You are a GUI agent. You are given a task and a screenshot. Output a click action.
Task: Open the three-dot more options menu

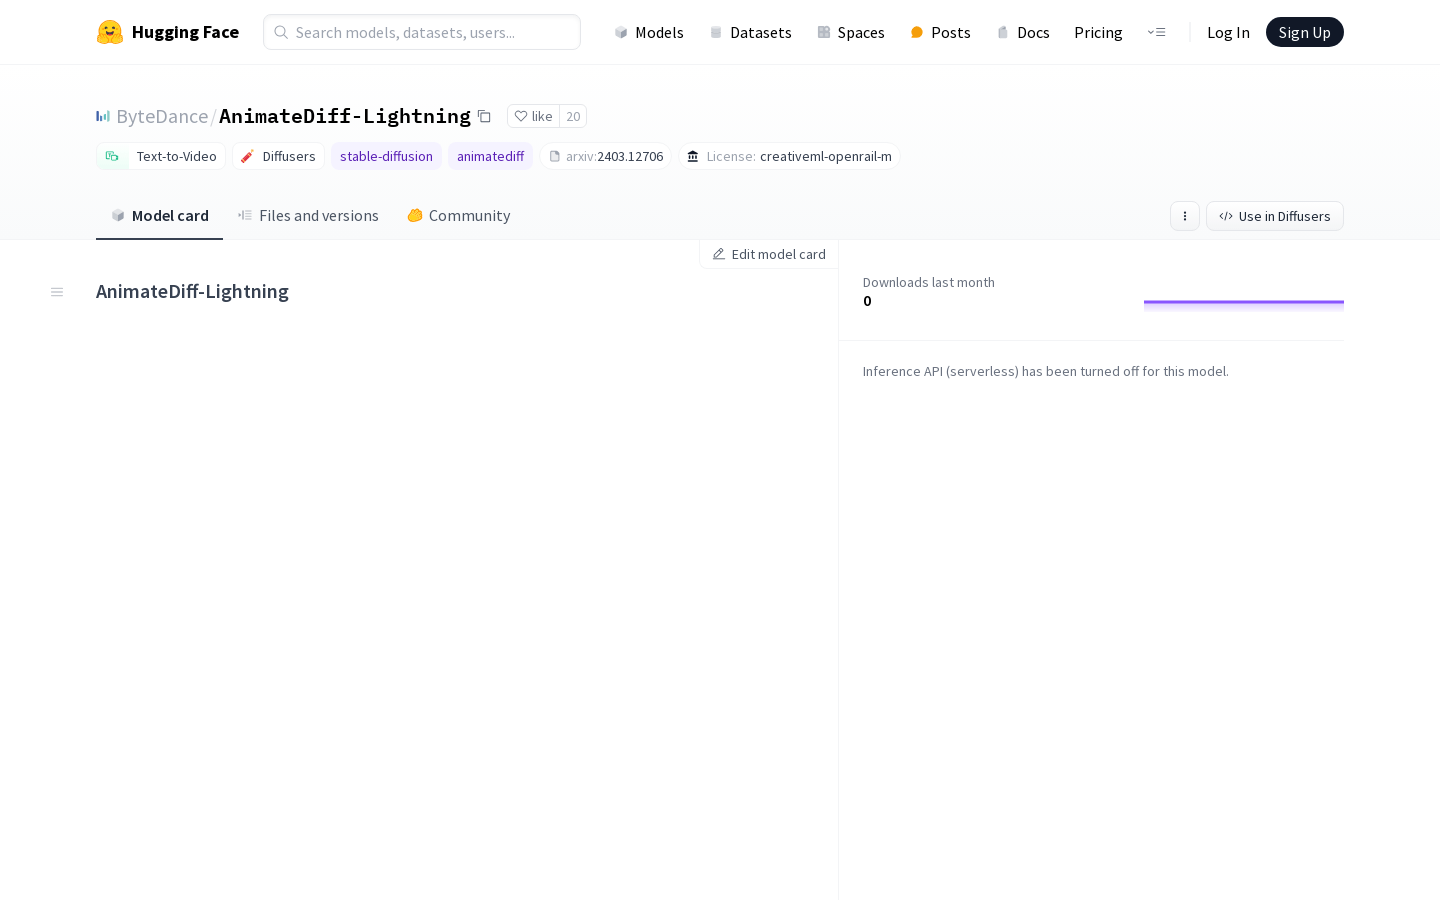point(1185,216)
